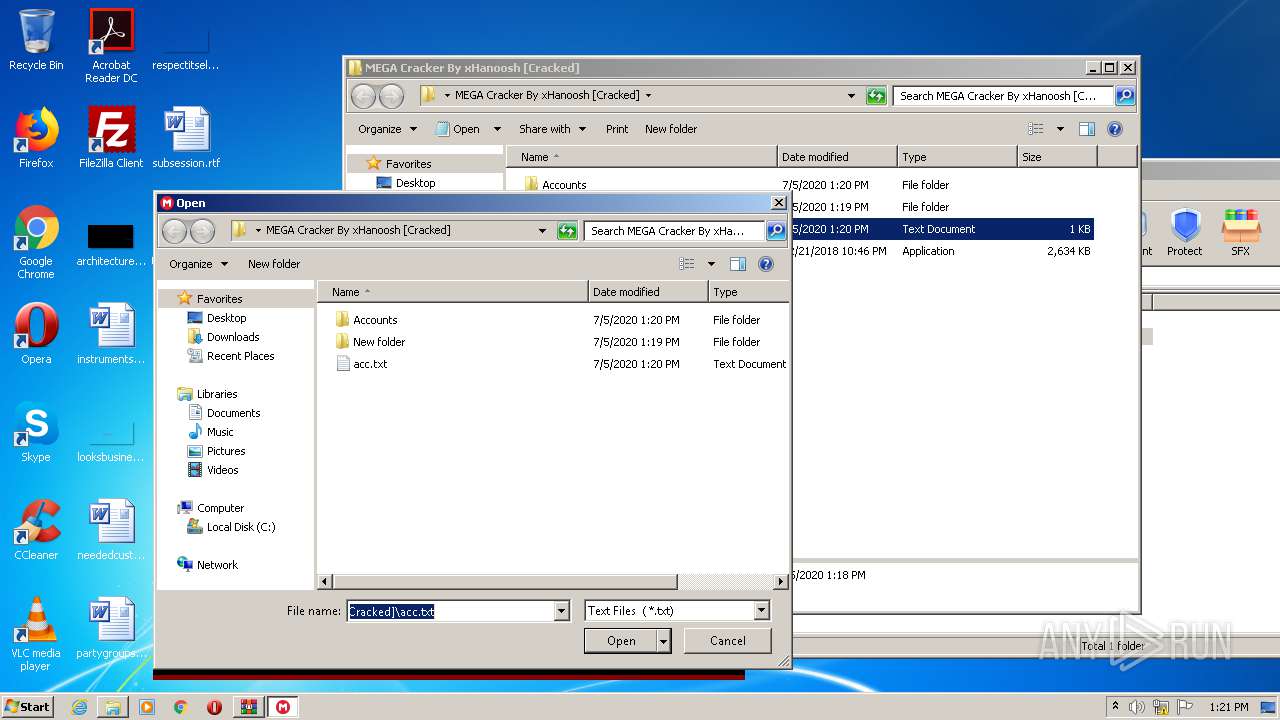Select acc.txt in the Open dialog
Screen dimensions: 1280x720
pos(370,364)
